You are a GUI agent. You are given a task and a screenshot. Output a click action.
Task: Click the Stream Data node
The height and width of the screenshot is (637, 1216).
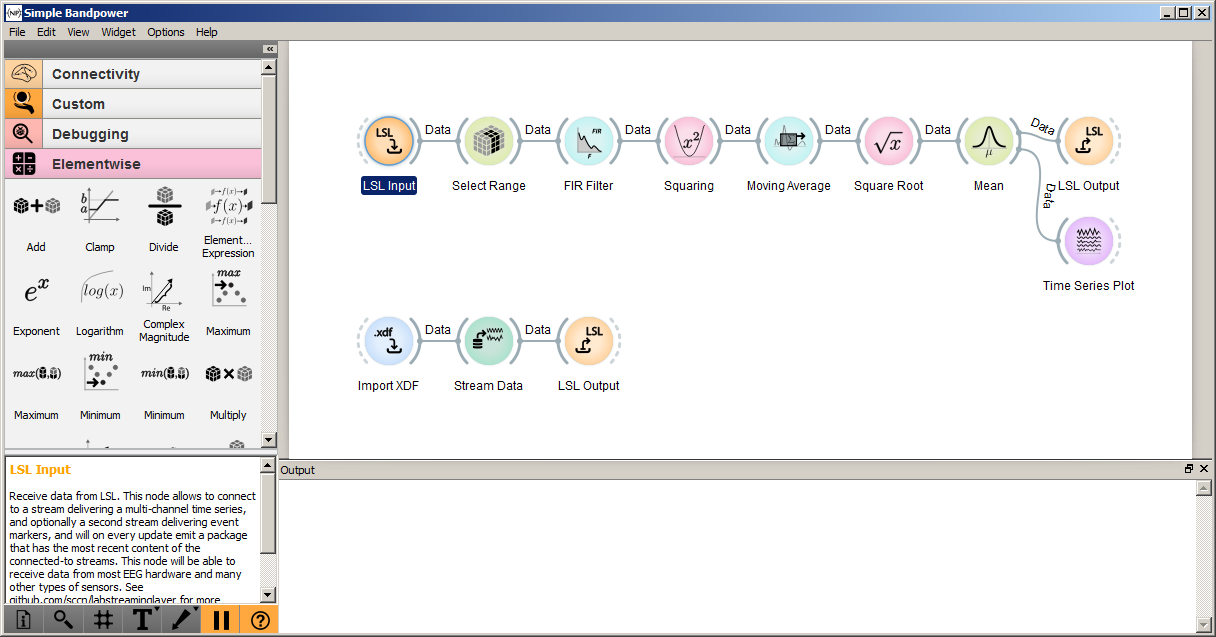coord(488,341)
